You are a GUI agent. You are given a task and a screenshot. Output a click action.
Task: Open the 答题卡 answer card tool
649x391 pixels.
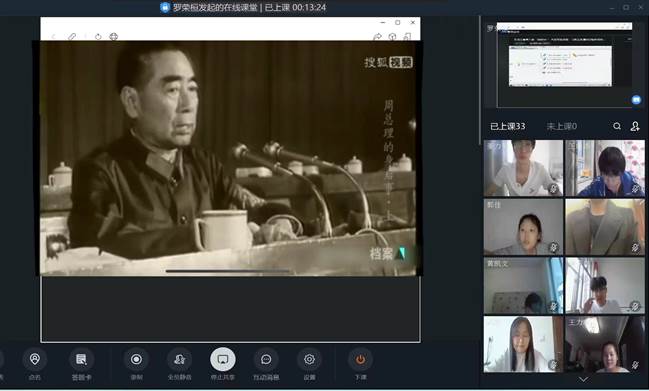81,360
